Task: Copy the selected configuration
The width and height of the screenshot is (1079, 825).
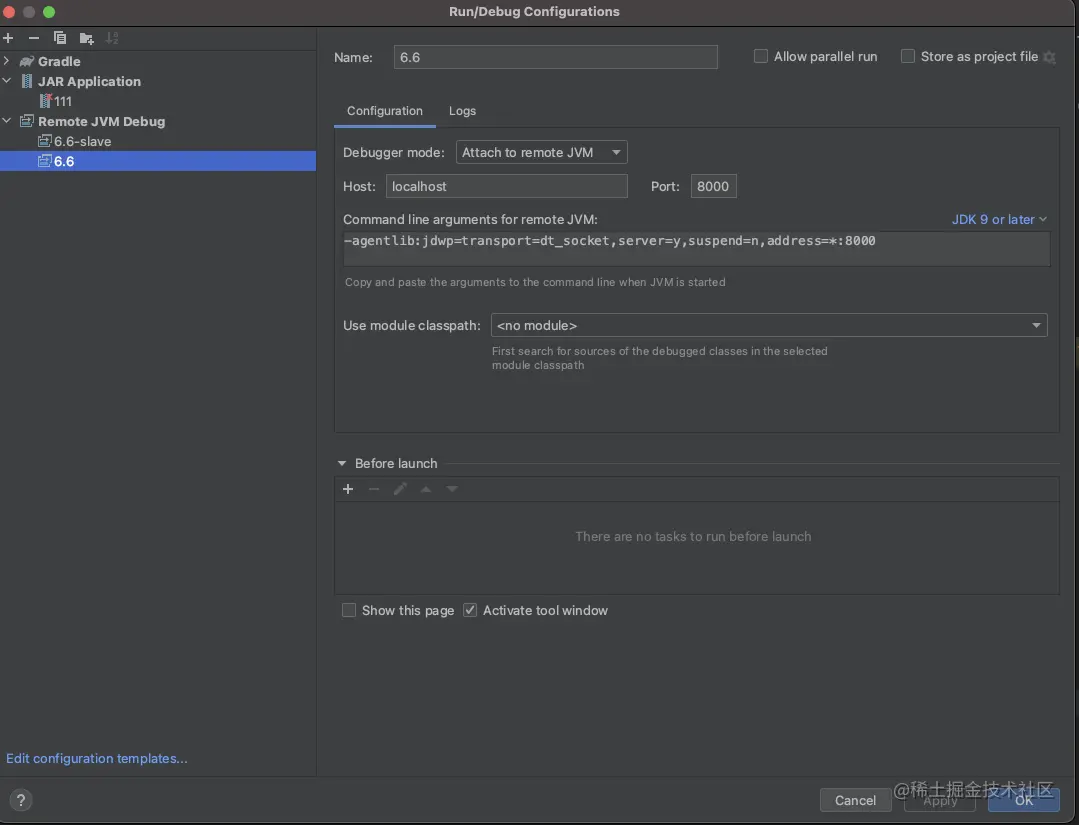Action: coord(60,38)
